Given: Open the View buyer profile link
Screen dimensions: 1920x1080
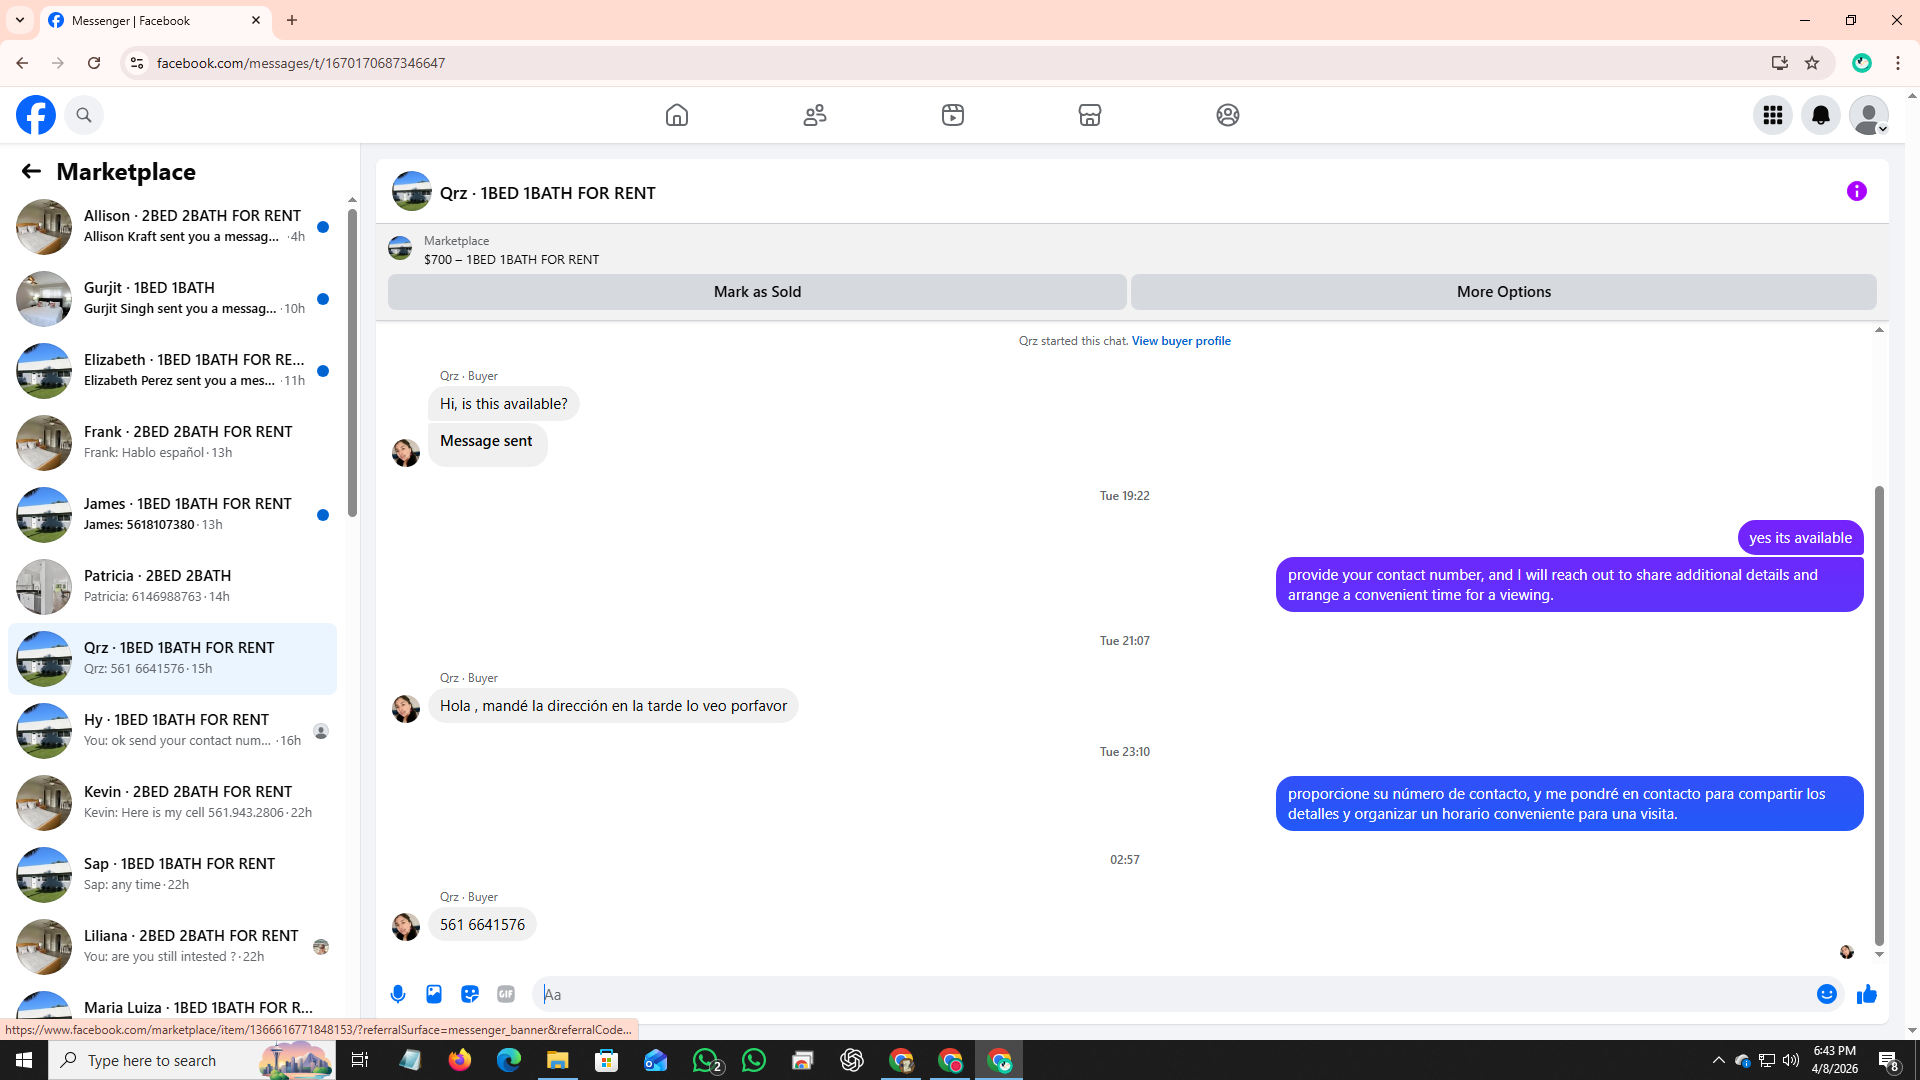Looking at the screenshot, I should point(1181,341).
